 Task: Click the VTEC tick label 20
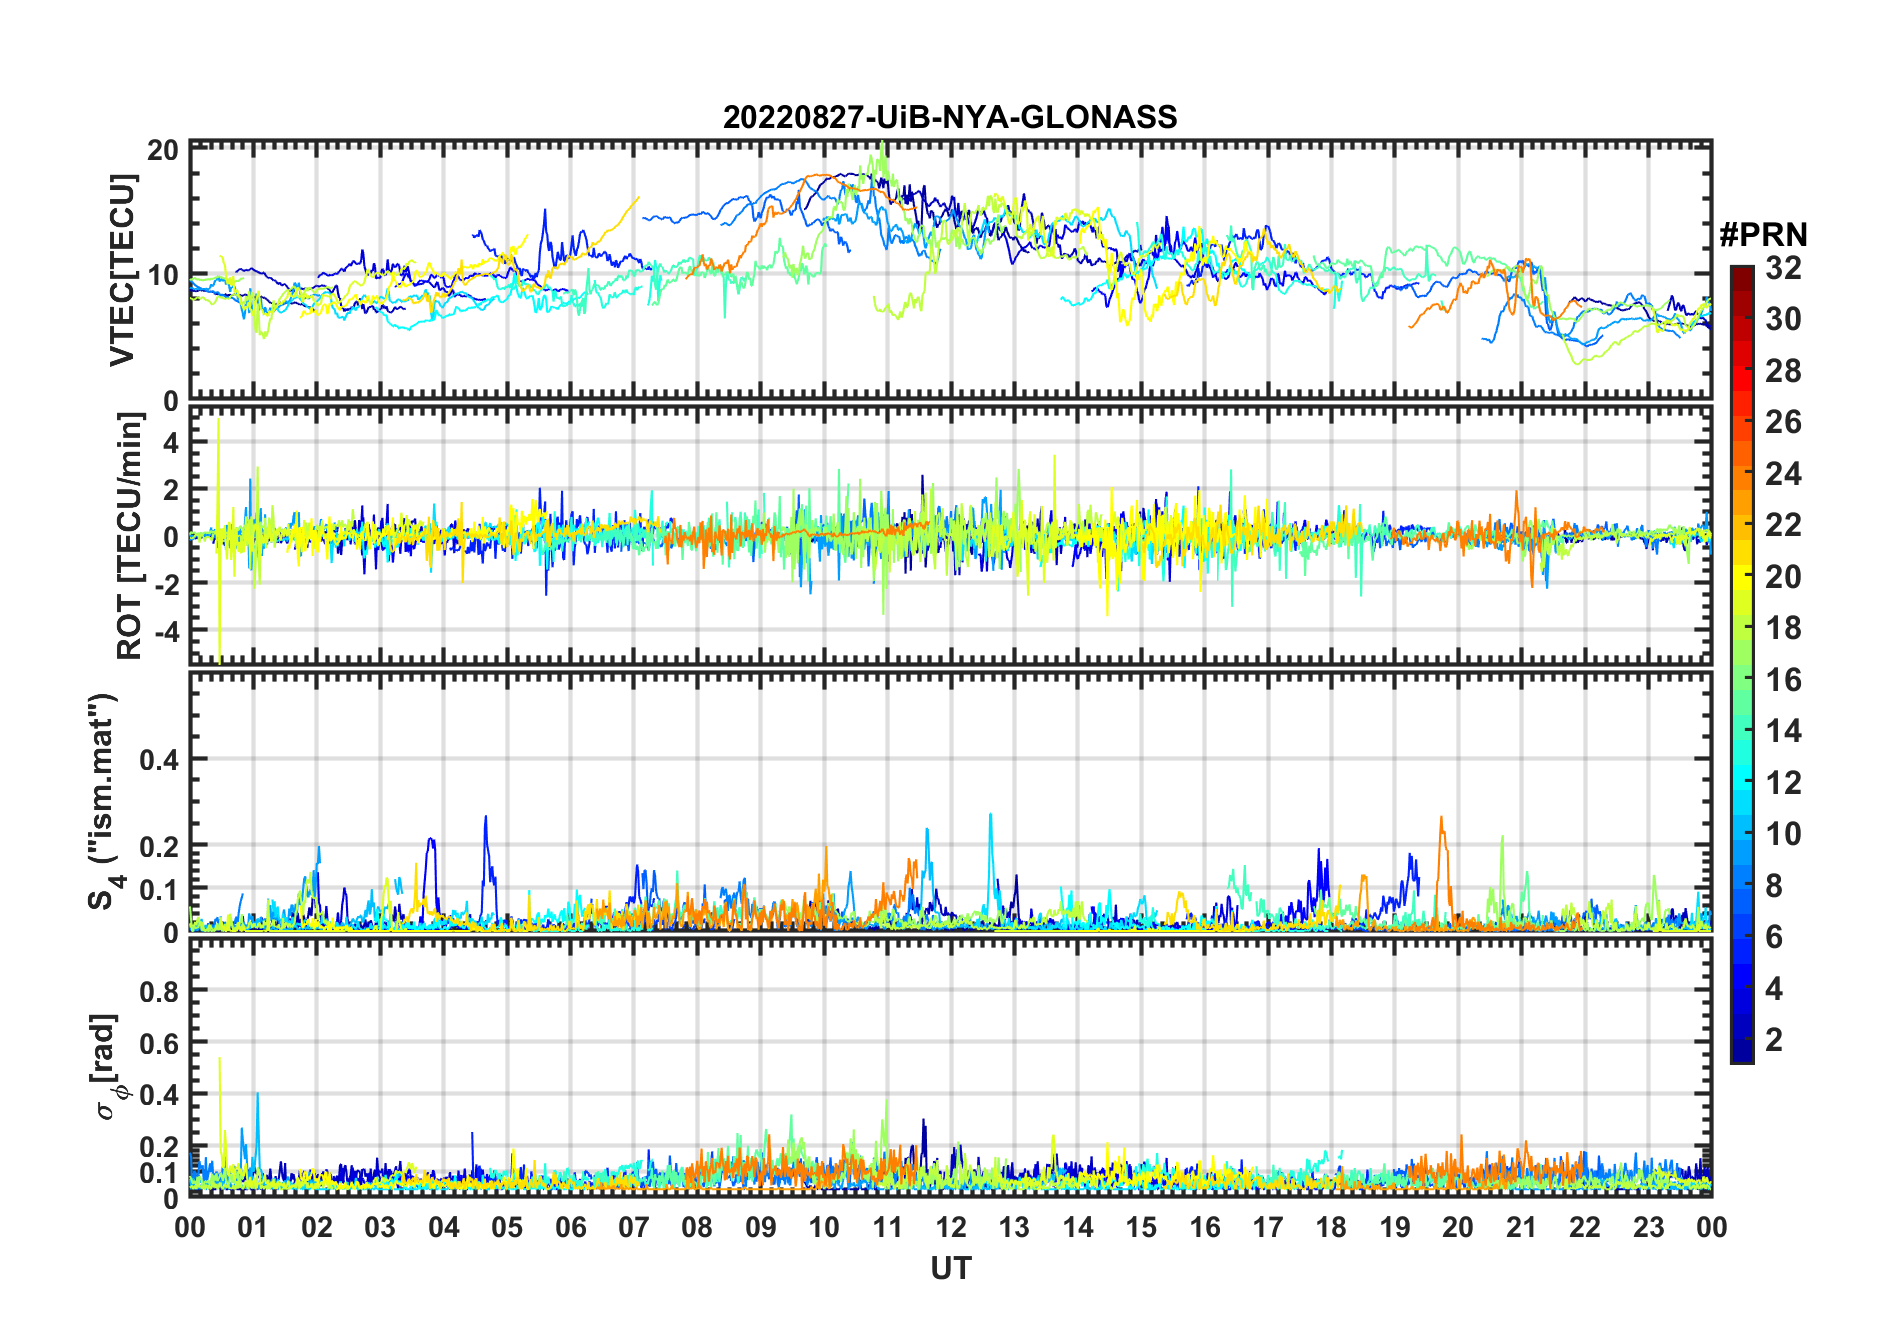coord(163,150)
